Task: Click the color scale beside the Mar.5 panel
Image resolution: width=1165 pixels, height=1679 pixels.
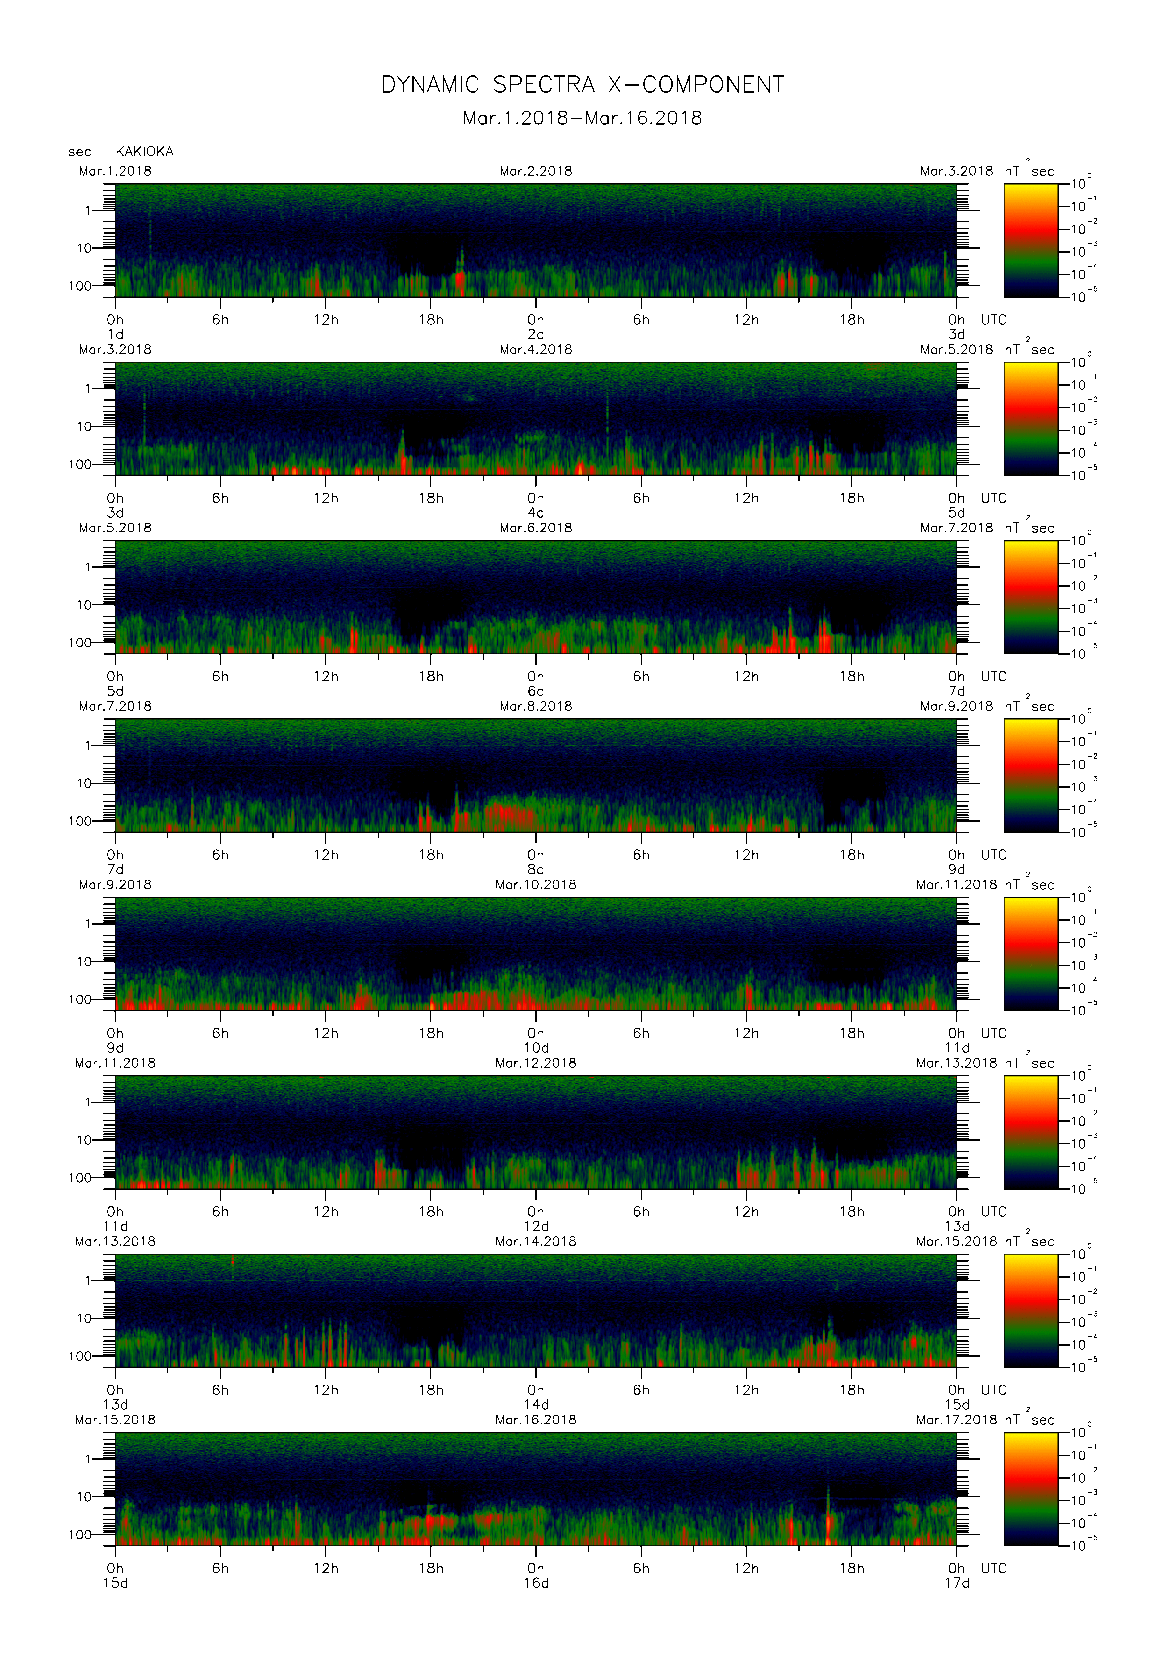Action: tap(1031, 597)
